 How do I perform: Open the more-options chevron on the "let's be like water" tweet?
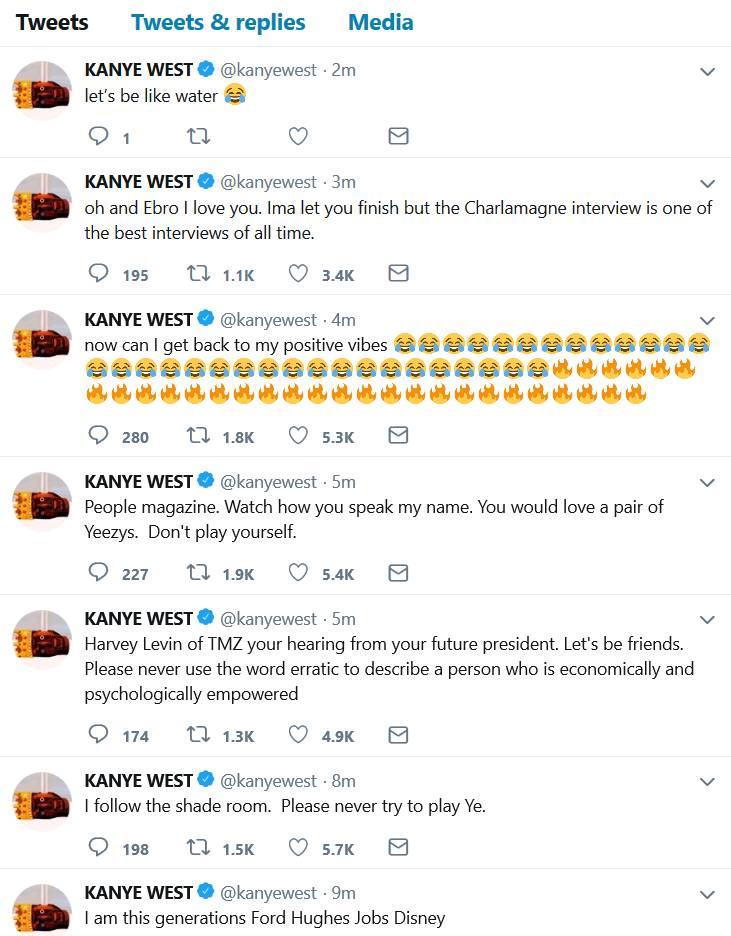(x=707, y=72)
